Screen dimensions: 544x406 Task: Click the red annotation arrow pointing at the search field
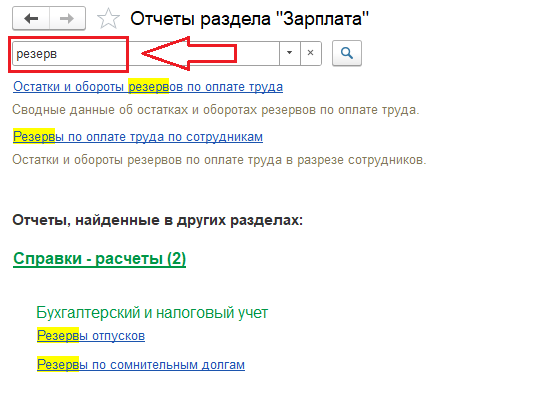click(189, 53)
